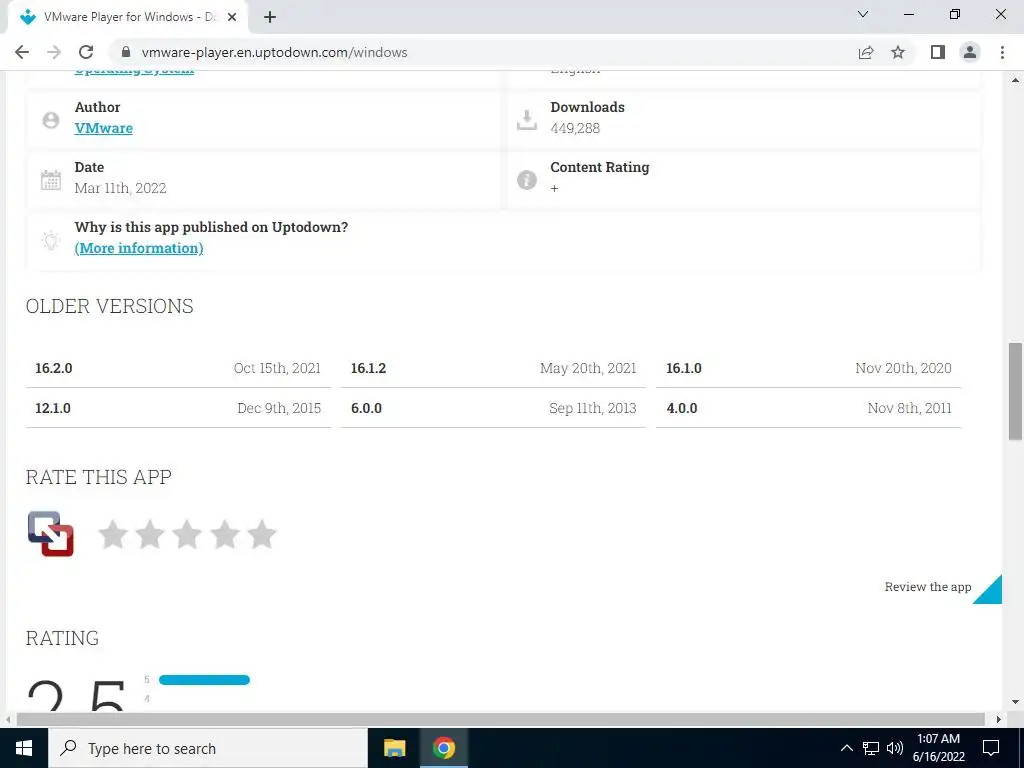
Task: Open older version 6.0.0
Action: point(493,408)
